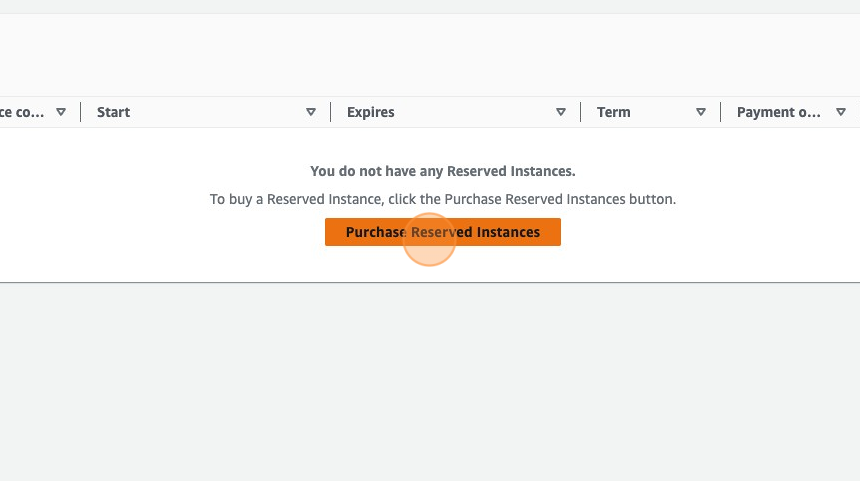
Task: Open sort arrow on Payment option column
Action: tap(841, 112)
